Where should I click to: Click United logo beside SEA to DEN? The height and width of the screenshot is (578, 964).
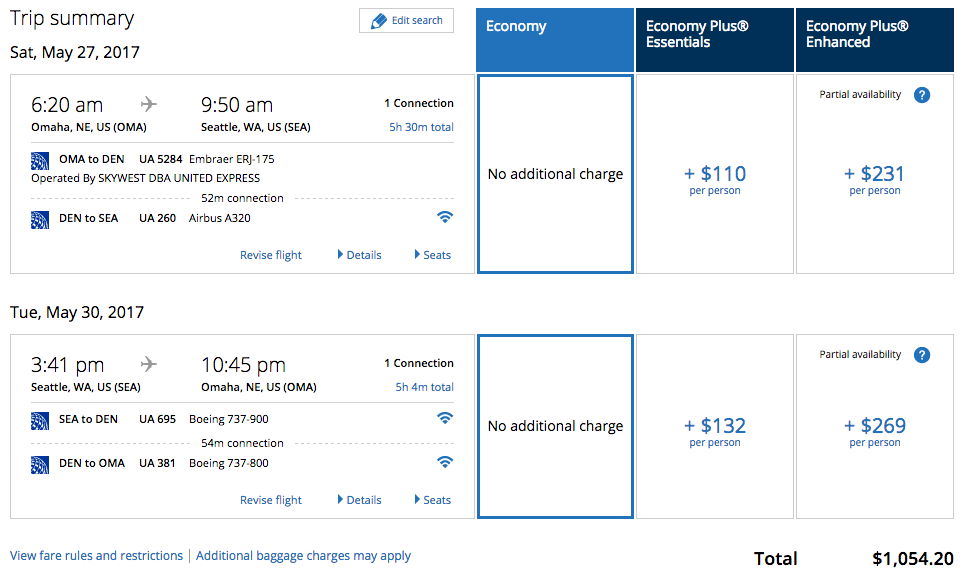pyautogui.click(x=40, y=421)
